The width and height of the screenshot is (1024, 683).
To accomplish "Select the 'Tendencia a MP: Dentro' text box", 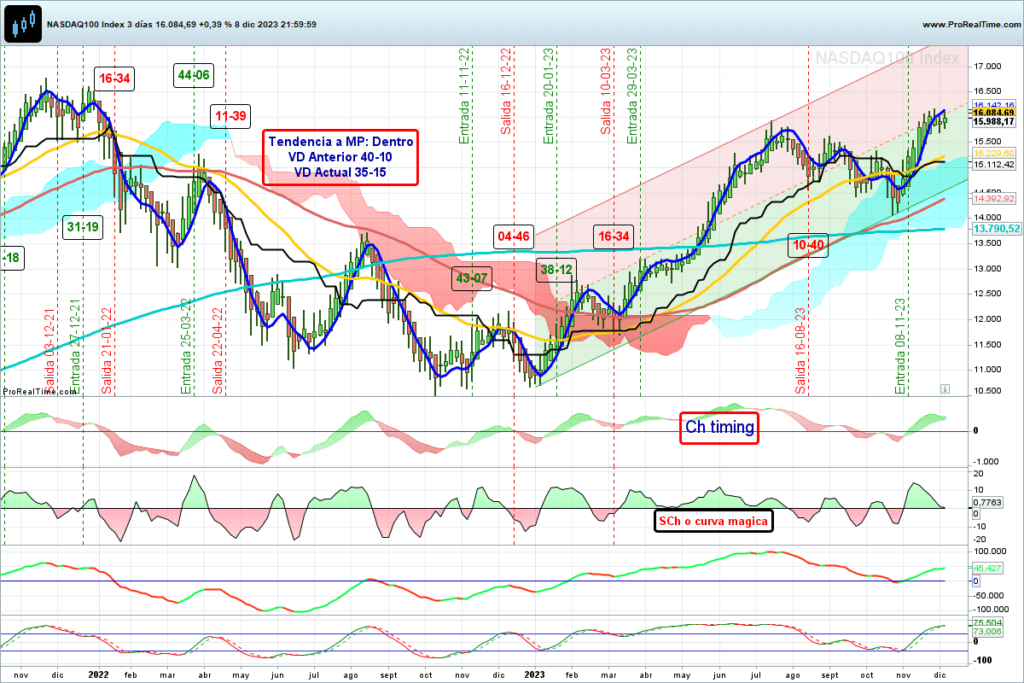I will point(340,157).
